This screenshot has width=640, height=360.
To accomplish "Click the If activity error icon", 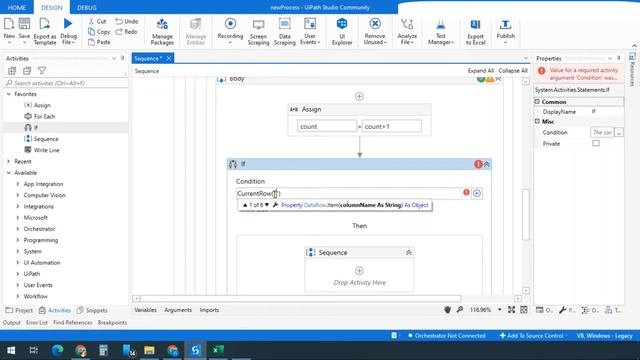I will (478, 164).
